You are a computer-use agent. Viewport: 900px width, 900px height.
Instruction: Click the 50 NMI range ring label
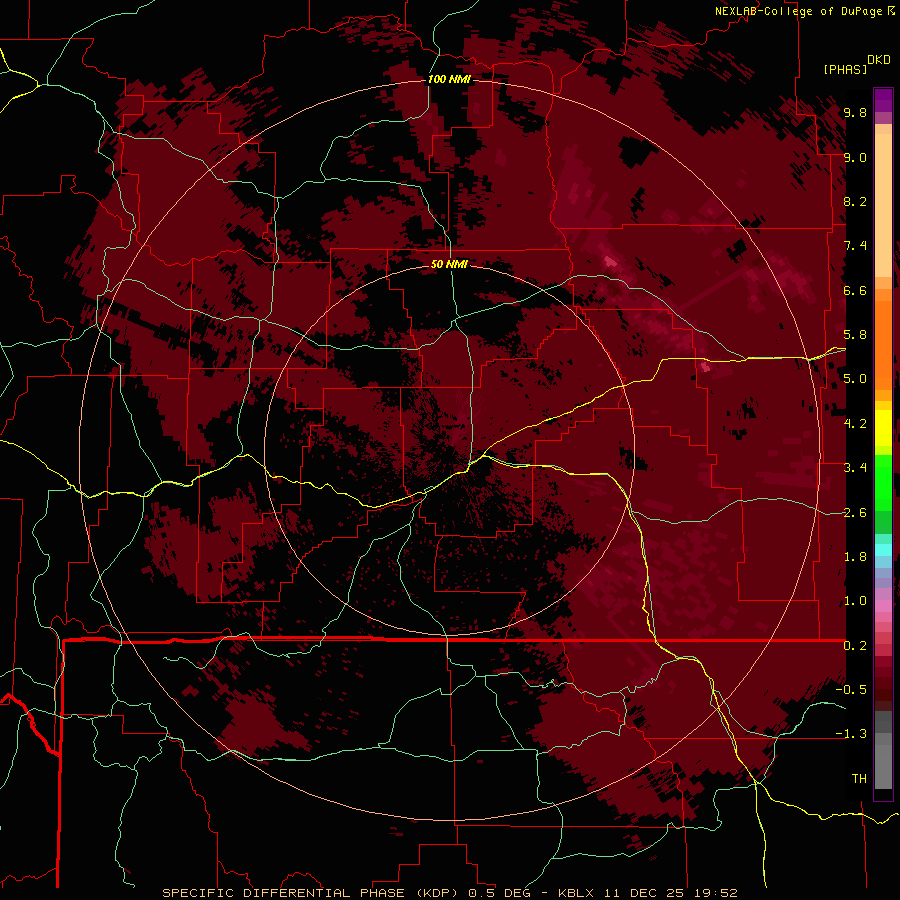pyautogui.click(x=449, y=264)
